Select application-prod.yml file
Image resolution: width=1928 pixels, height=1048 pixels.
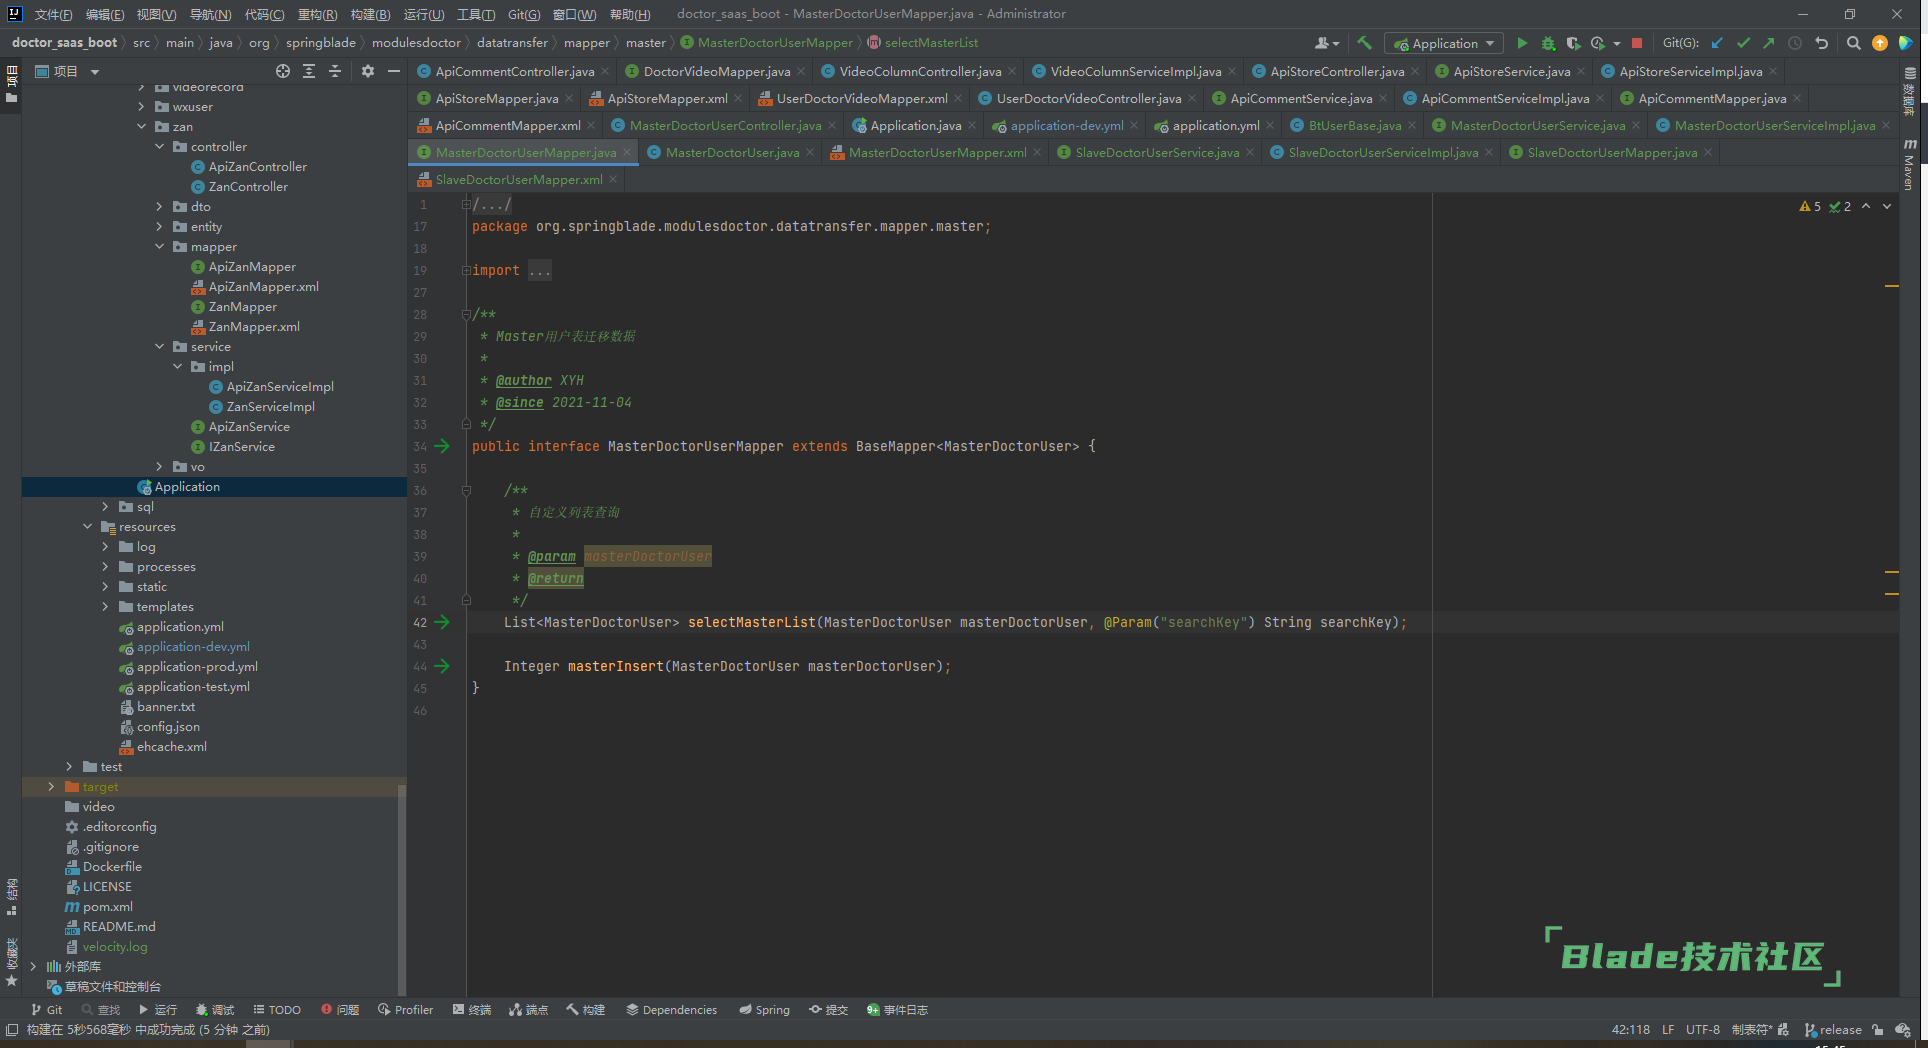pyautogui.click(x=197, y=666)
